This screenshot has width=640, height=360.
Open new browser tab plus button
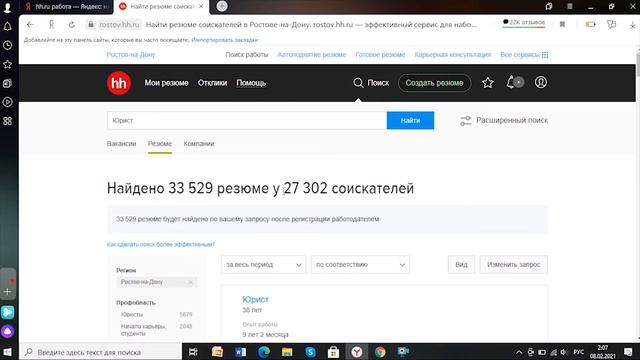click(222, 6)
